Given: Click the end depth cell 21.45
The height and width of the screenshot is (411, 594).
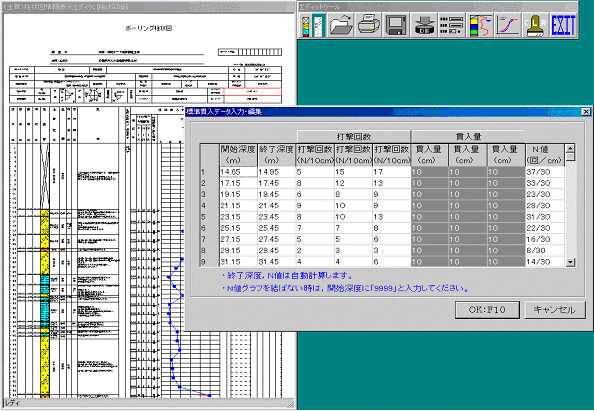Looking at the screenshot, I should point(277,206).
